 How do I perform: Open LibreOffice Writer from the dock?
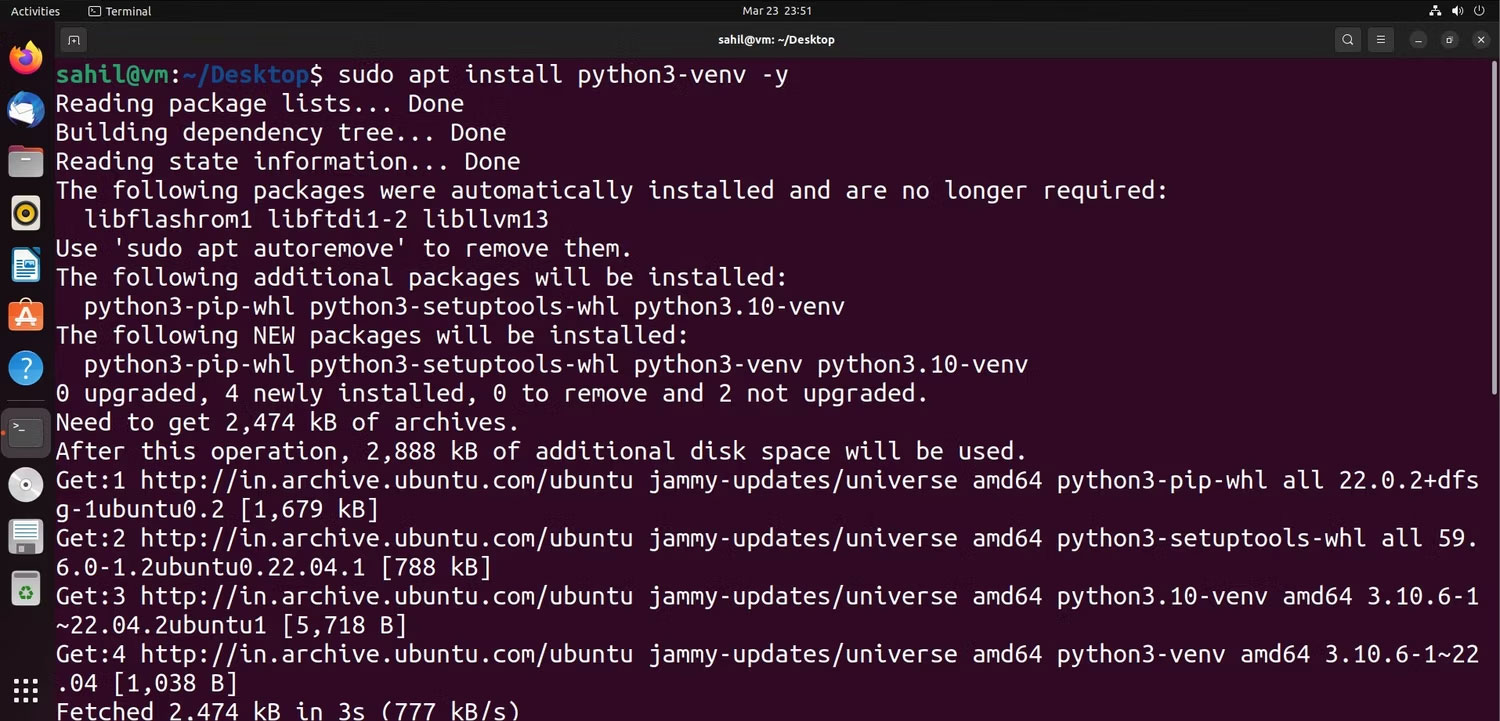tap(26, 265)
